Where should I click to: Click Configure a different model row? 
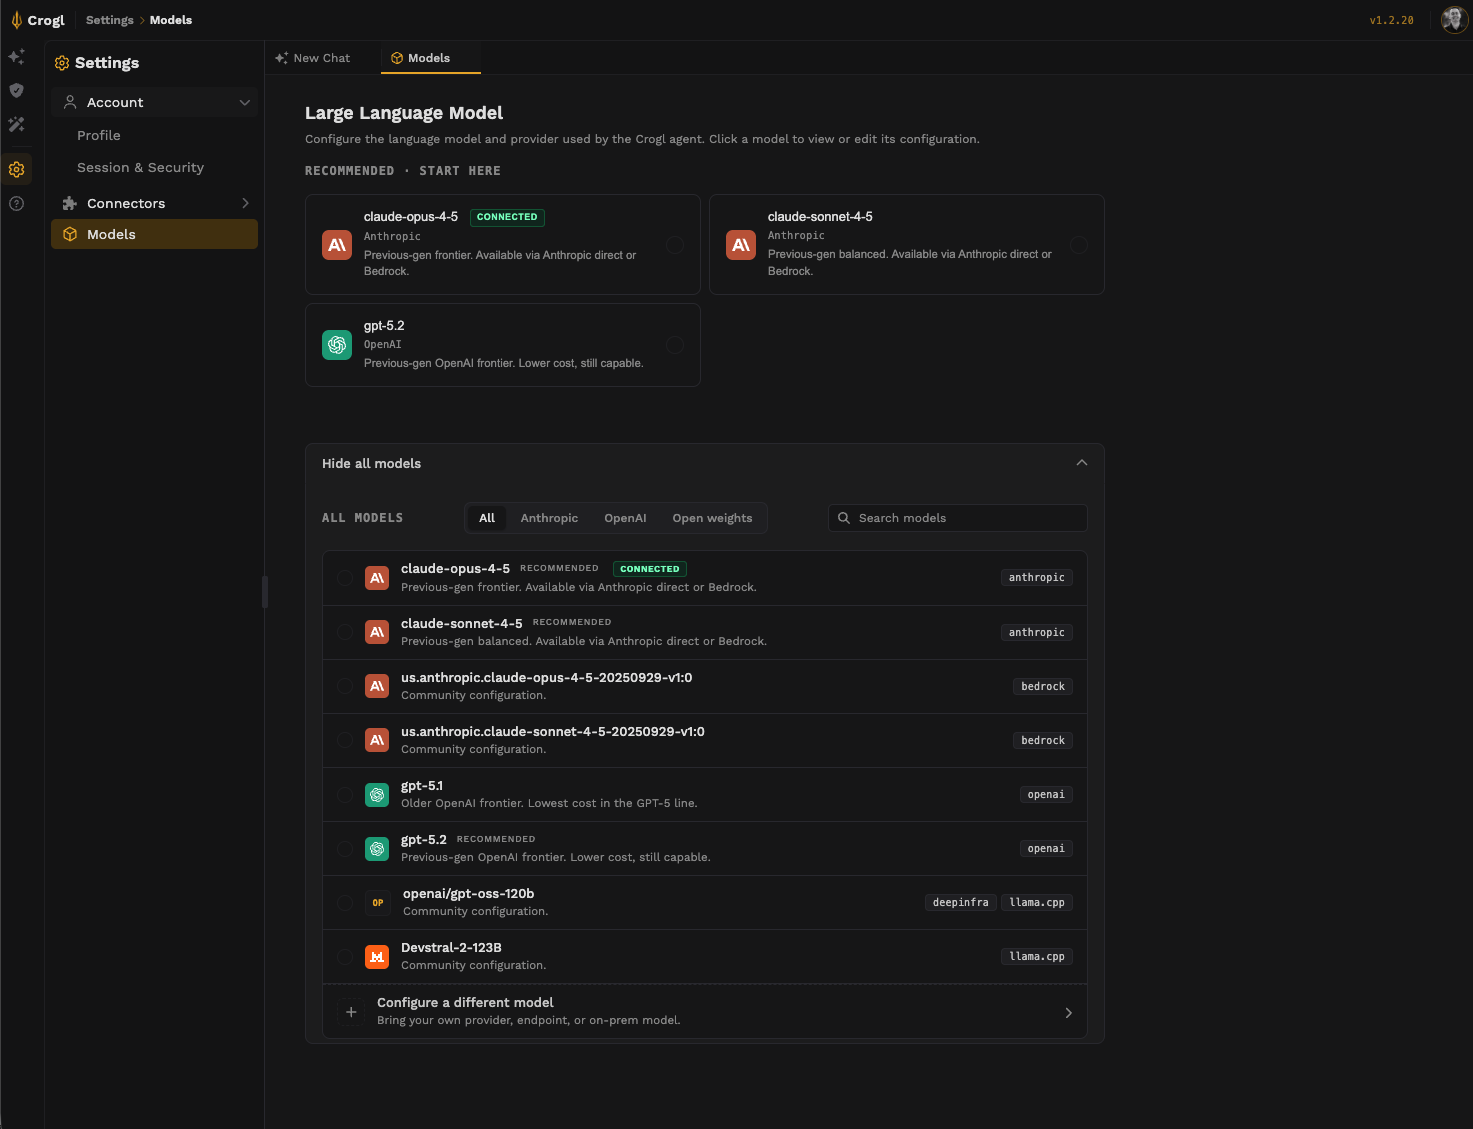pos(705,1011)
